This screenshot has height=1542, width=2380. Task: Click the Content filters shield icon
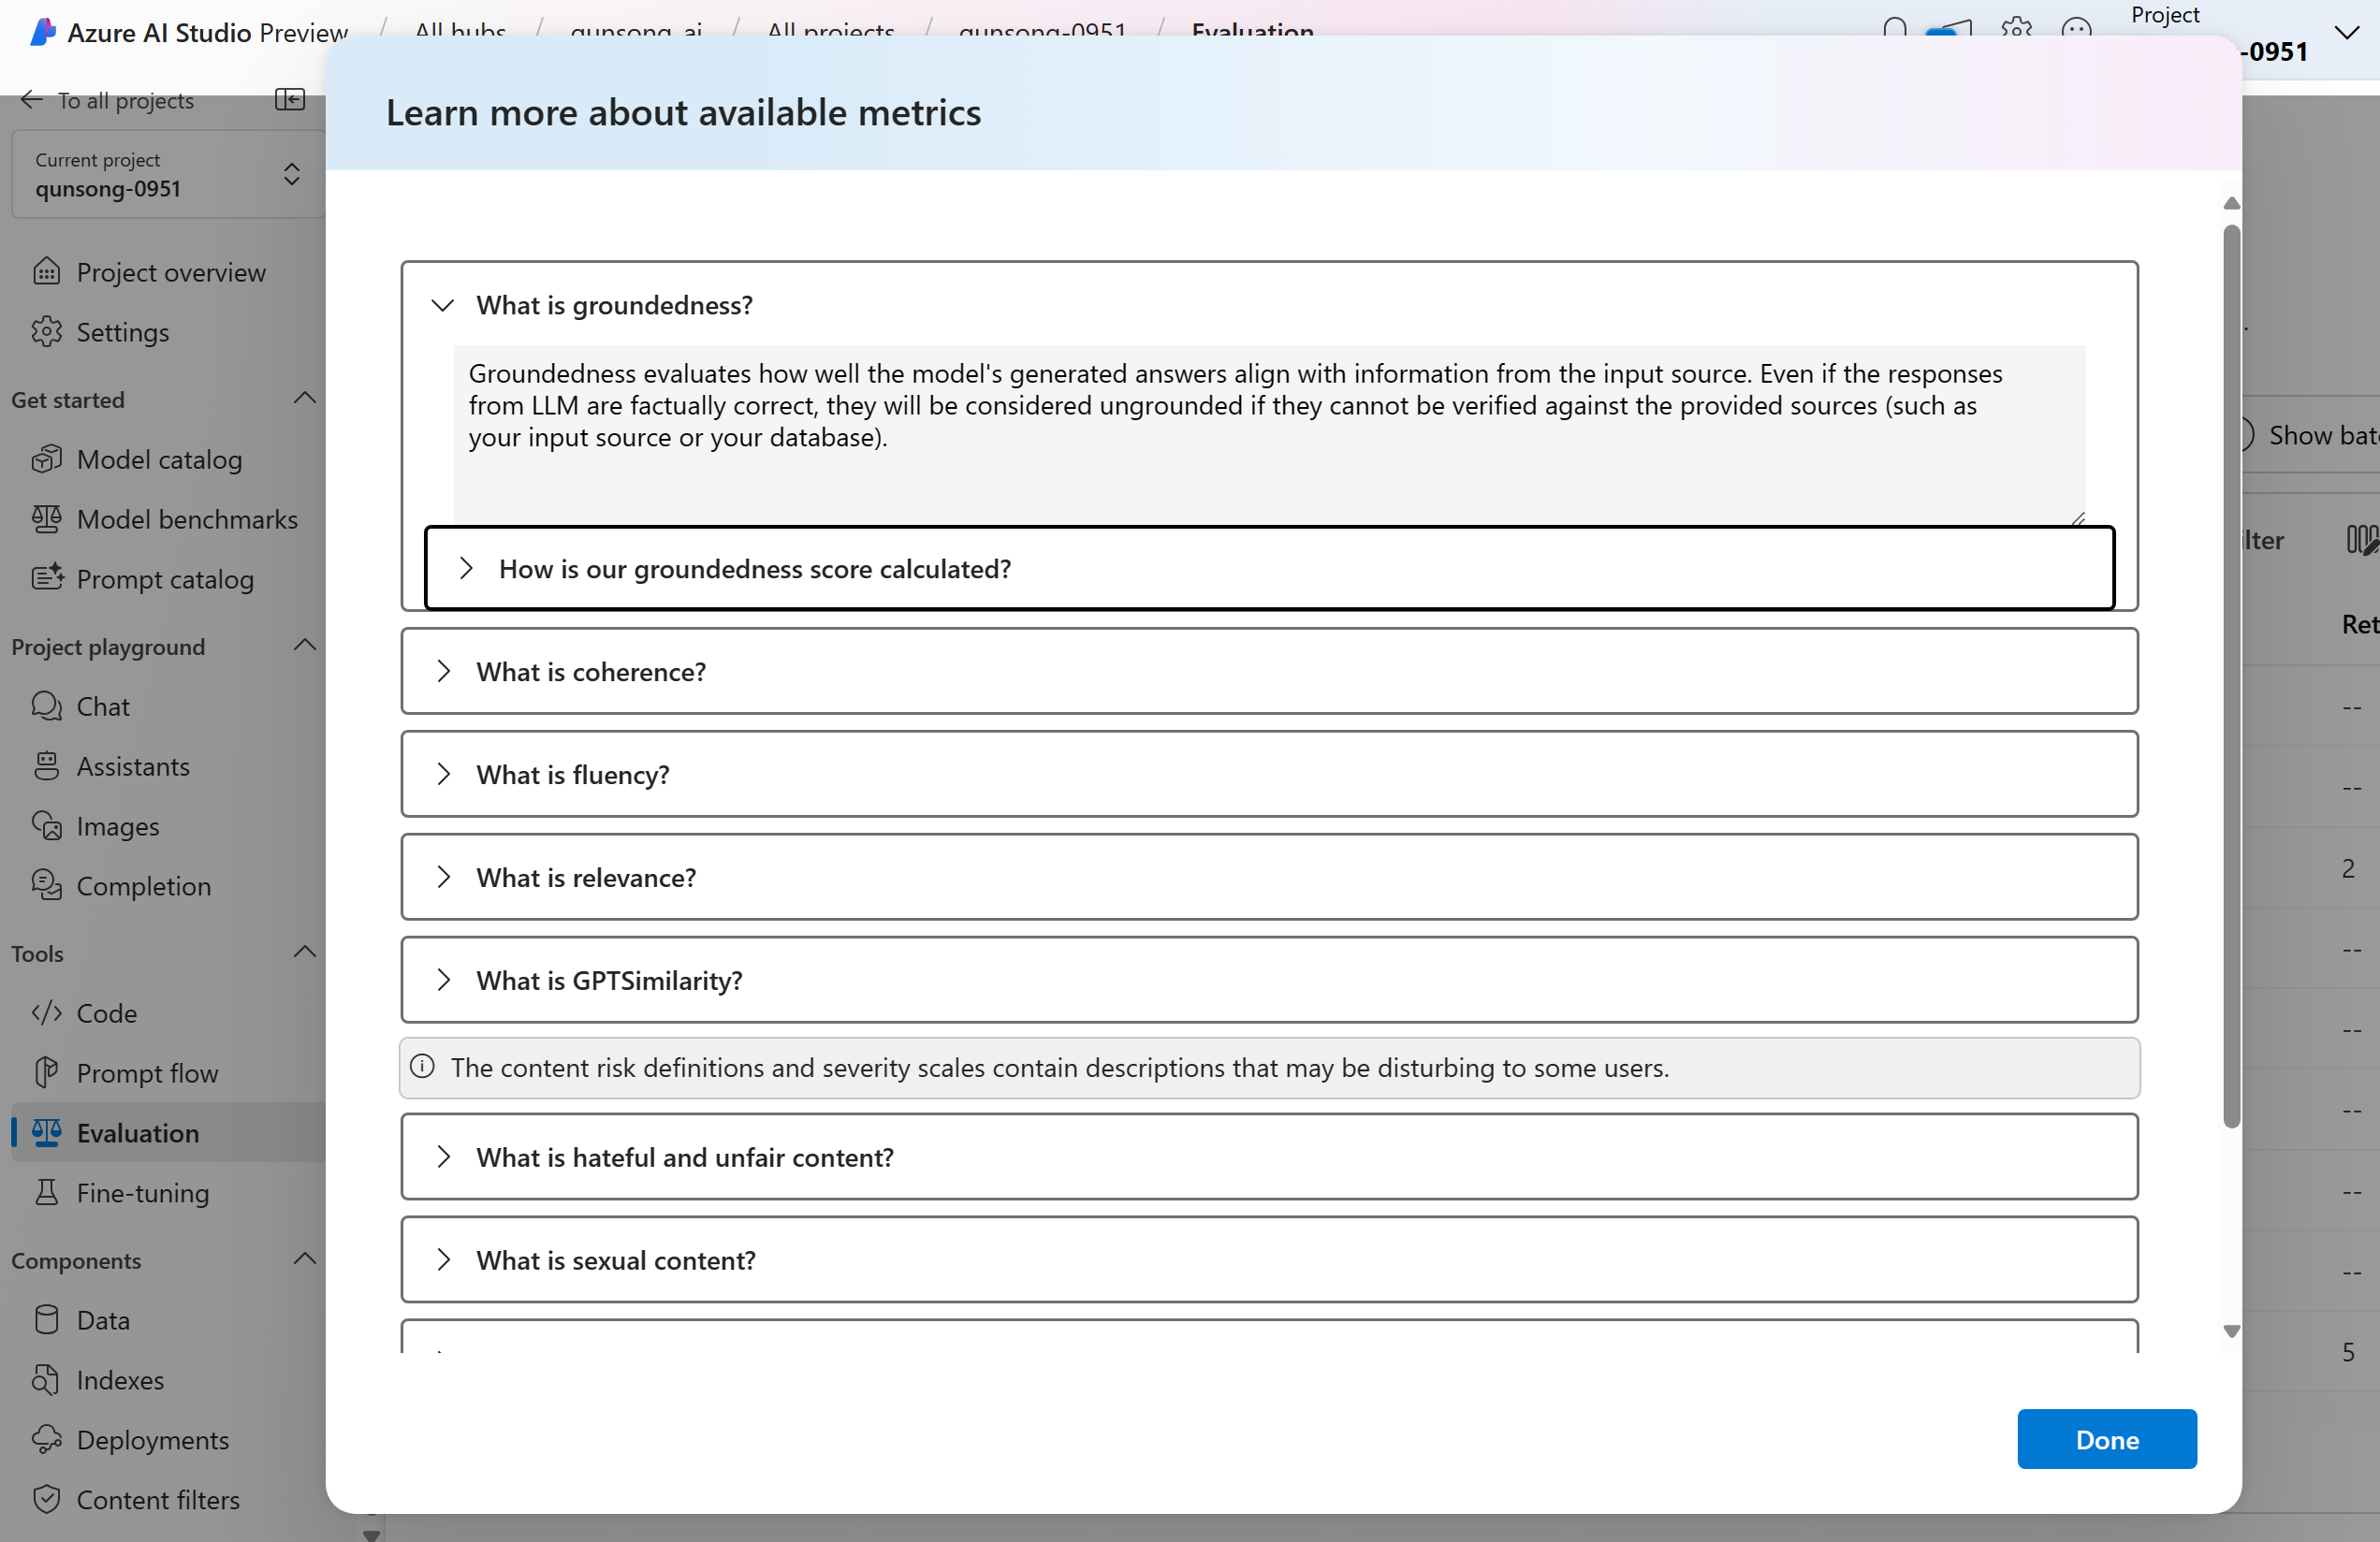[46, 1499]
